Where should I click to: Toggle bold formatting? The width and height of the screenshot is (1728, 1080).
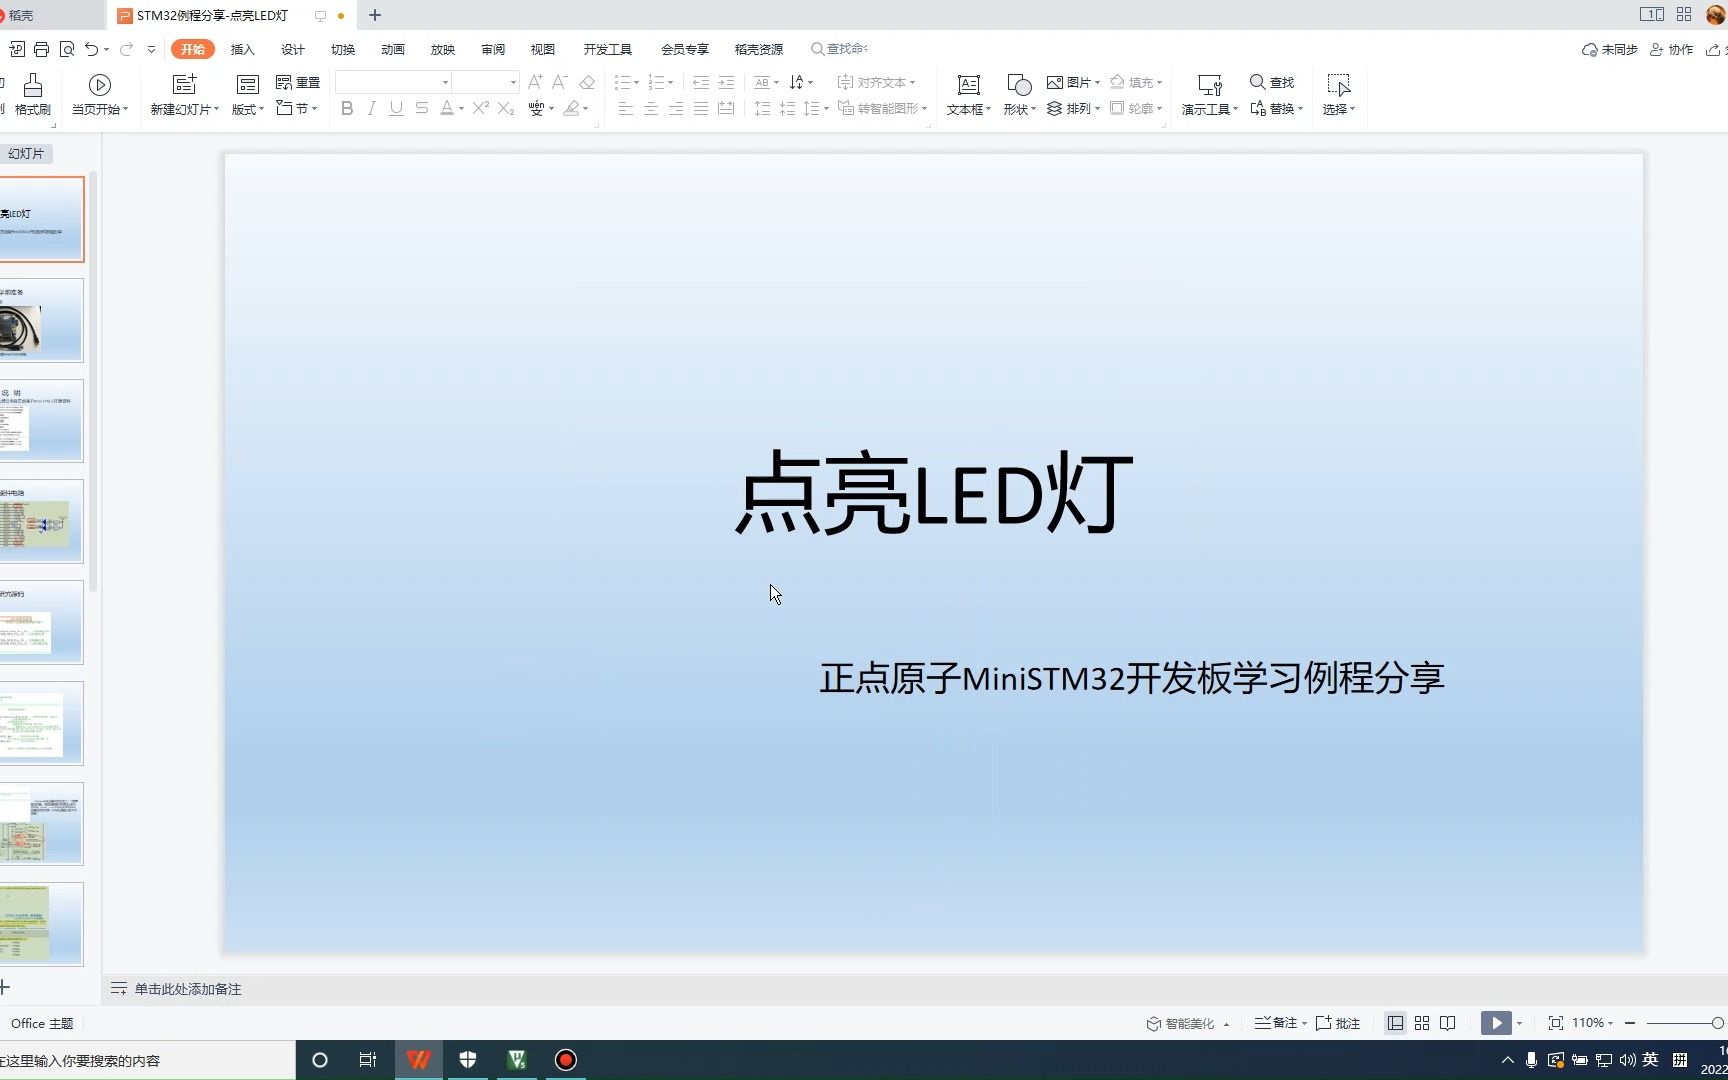(346, 108)
